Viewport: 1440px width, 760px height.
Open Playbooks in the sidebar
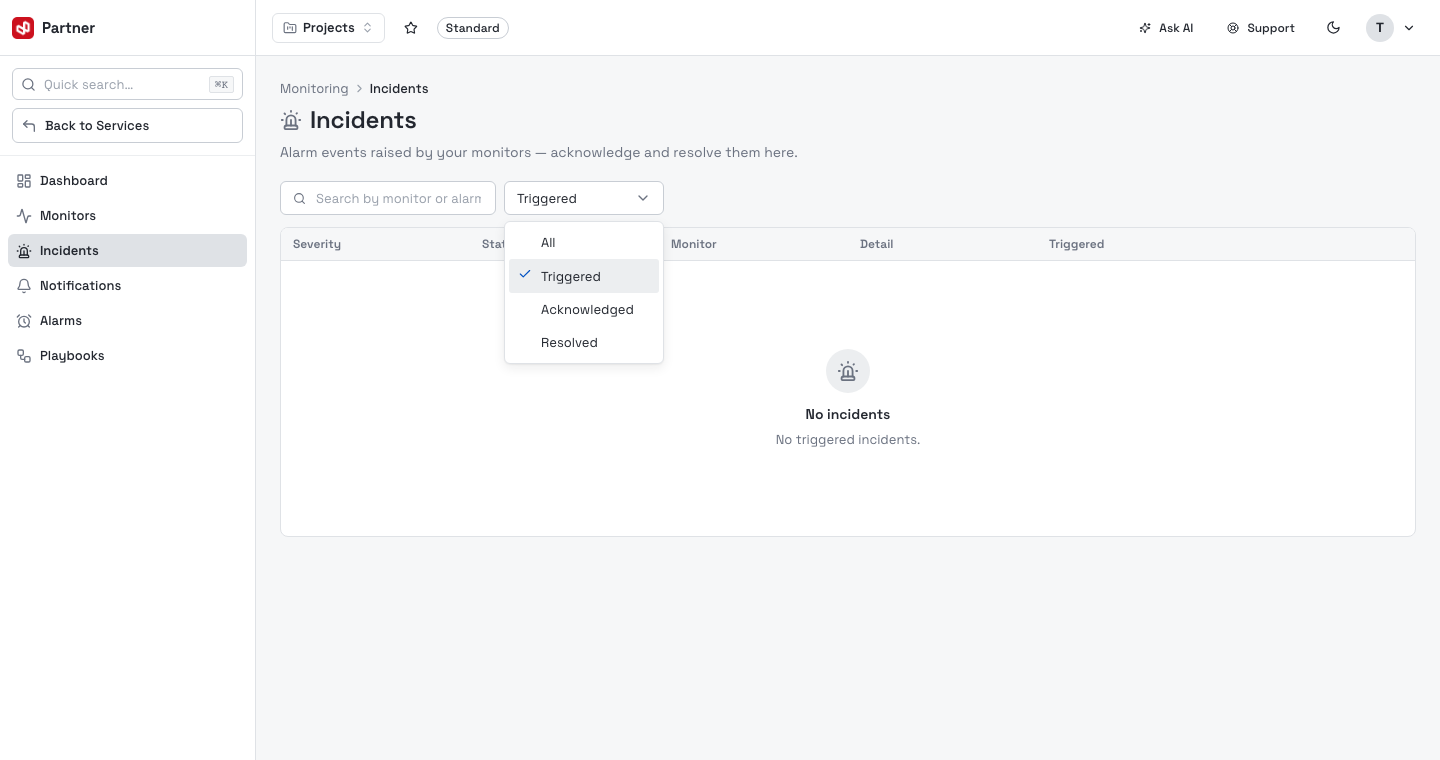[x=127, y=356]
